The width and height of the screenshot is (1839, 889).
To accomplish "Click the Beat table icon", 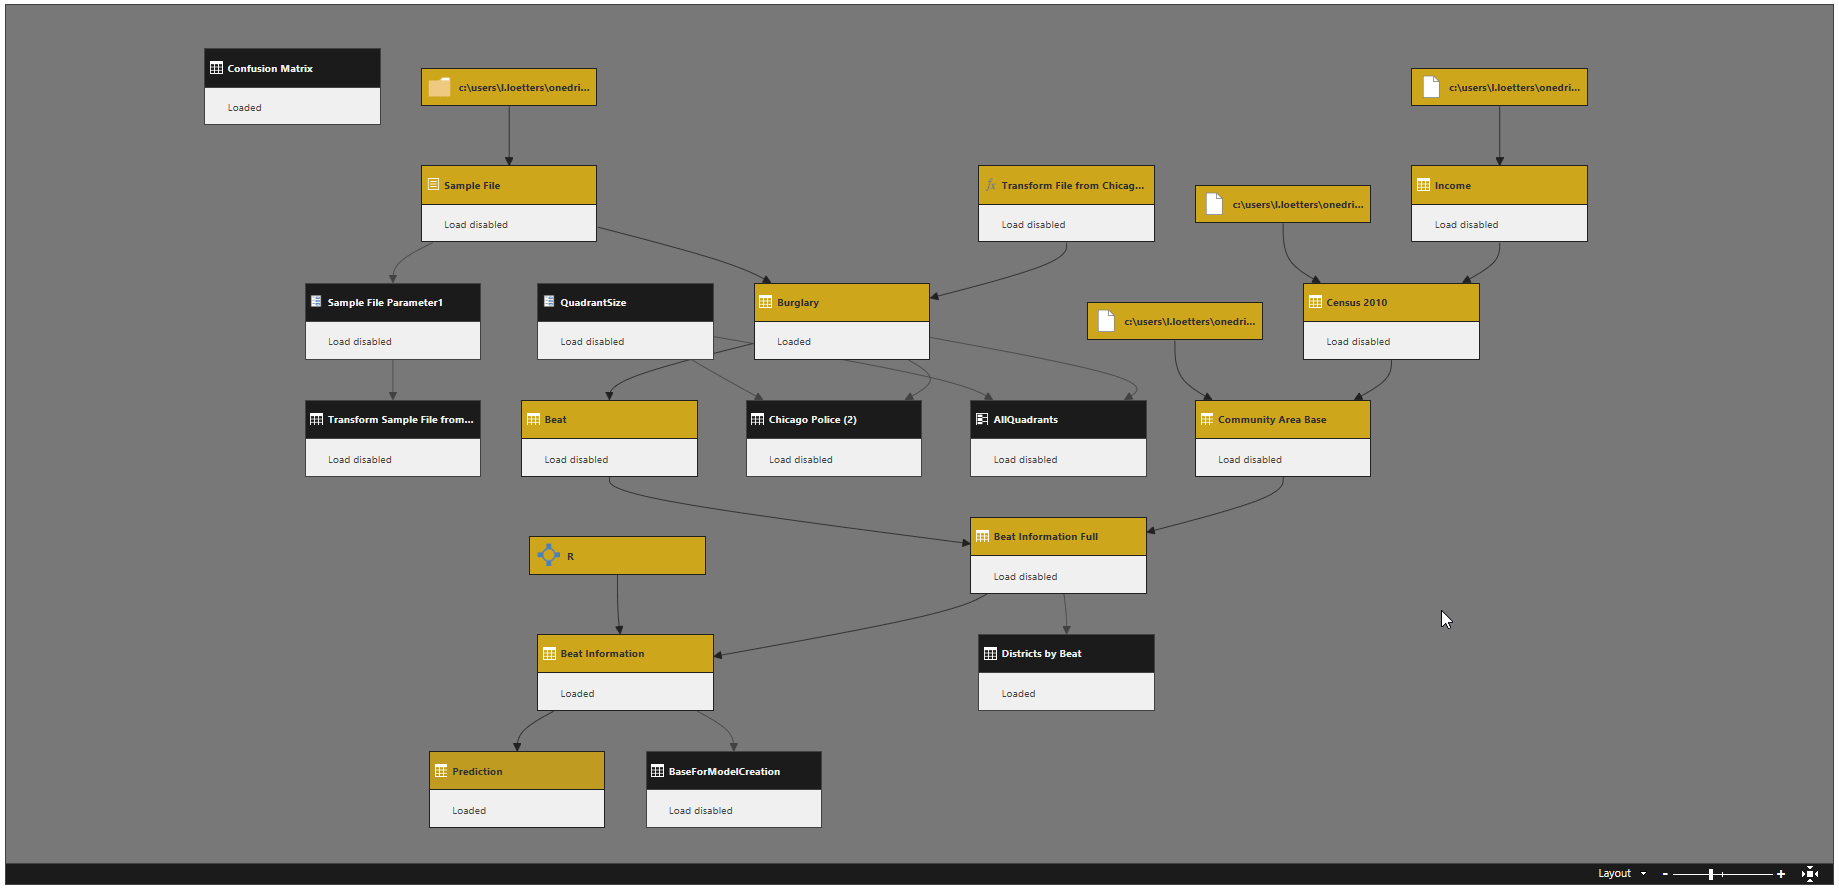I will pyautogui.click(x=533, y=419).
